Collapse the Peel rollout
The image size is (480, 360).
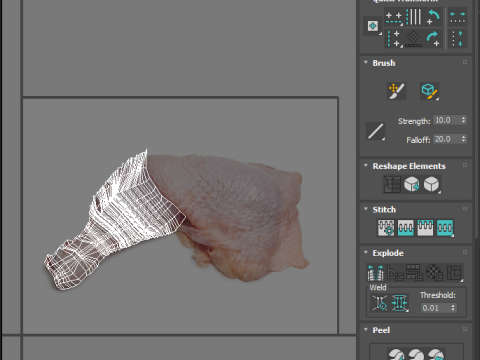point(366,329)
